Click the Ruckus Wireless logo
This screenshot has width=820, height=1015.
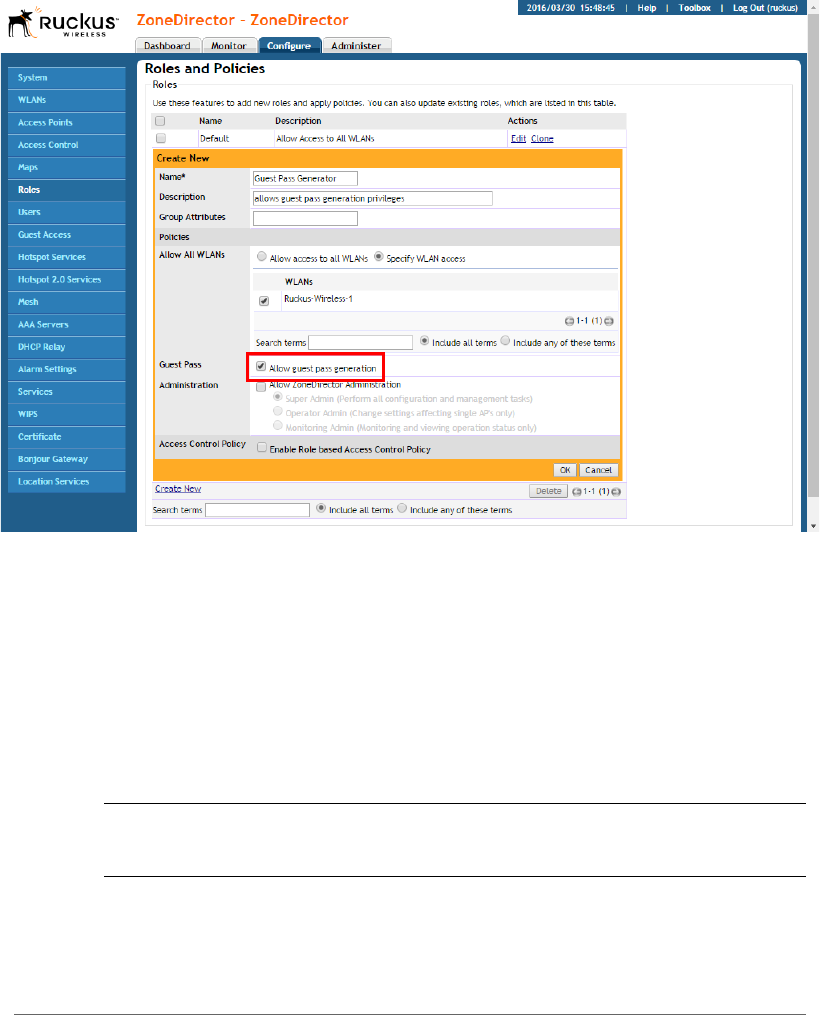63,23
